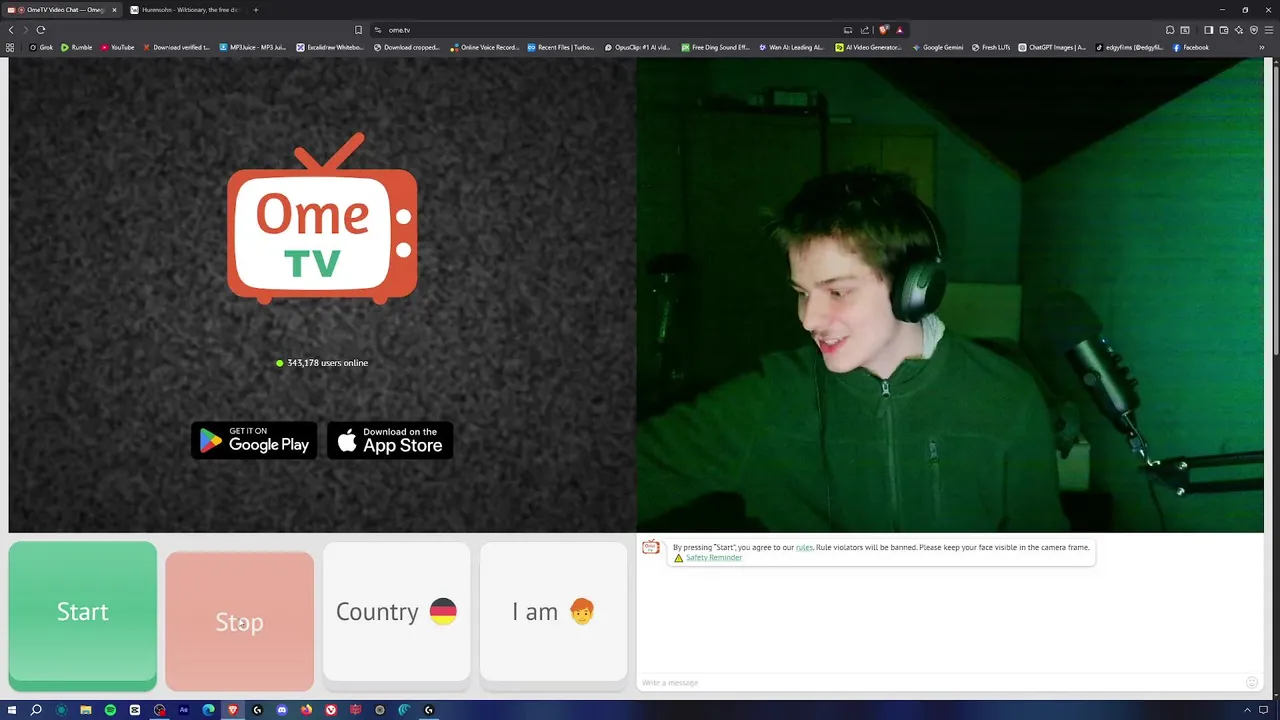
Task: Open the Safety Reminder link
Action: [x=713, y=558]
